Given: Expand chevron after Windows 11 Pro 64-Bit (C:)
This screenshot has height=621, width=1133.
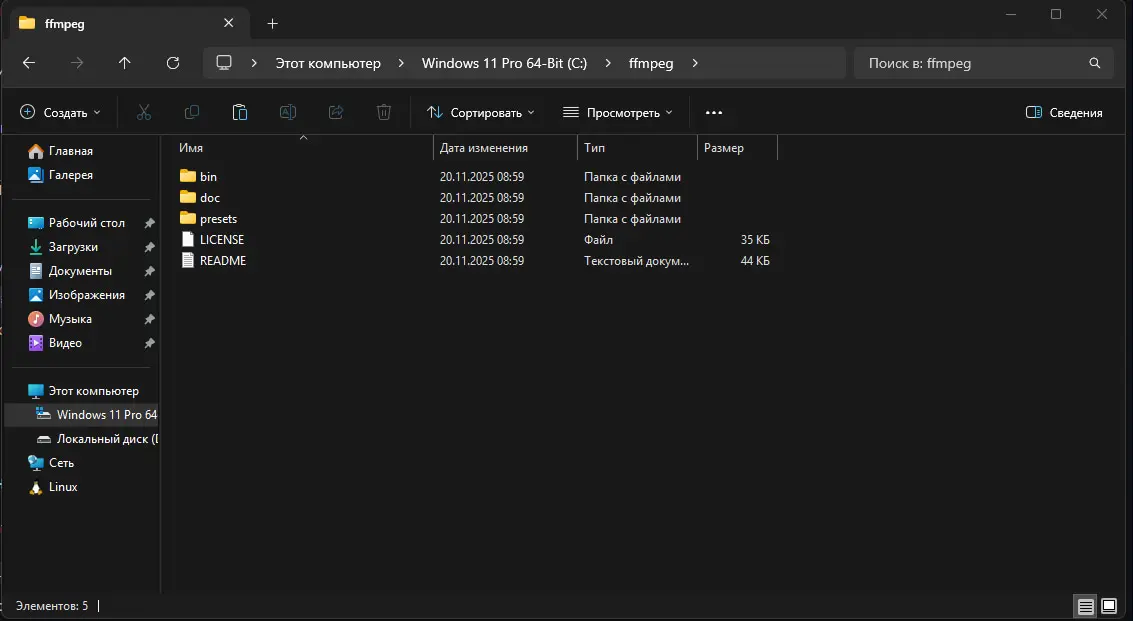Looking at the screenshot, I should pyautogui.click(x=608, y=64).
